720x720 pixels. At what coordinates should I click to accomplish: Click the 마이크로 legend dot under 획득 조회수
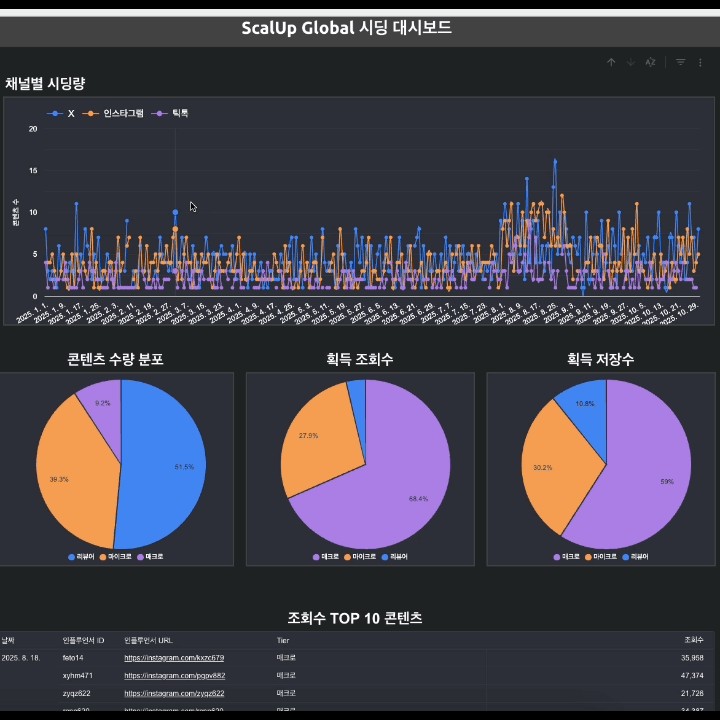(348, 557)
